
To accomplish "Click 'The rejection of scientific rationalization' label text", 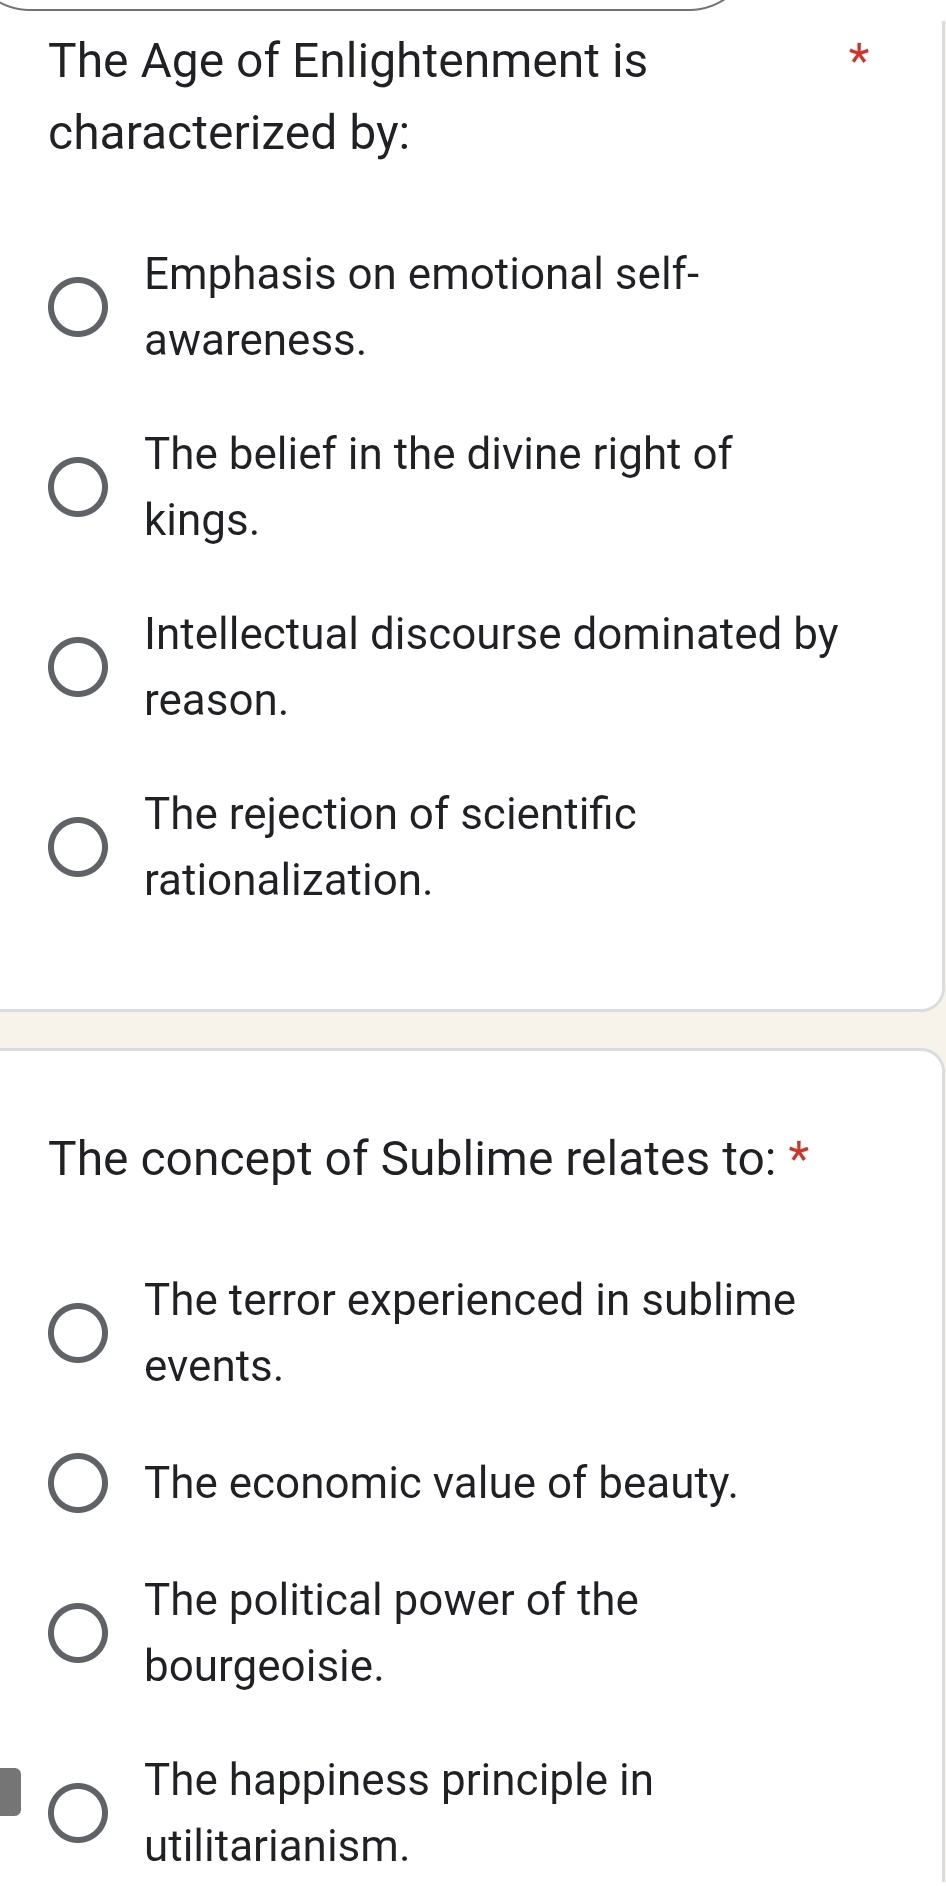I will (x=390, y=847).
